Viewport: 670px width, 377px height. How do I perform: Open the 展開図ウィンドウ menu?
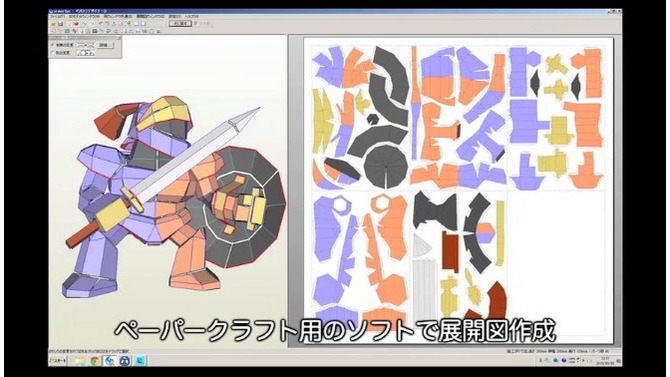[x=150, y=17]
